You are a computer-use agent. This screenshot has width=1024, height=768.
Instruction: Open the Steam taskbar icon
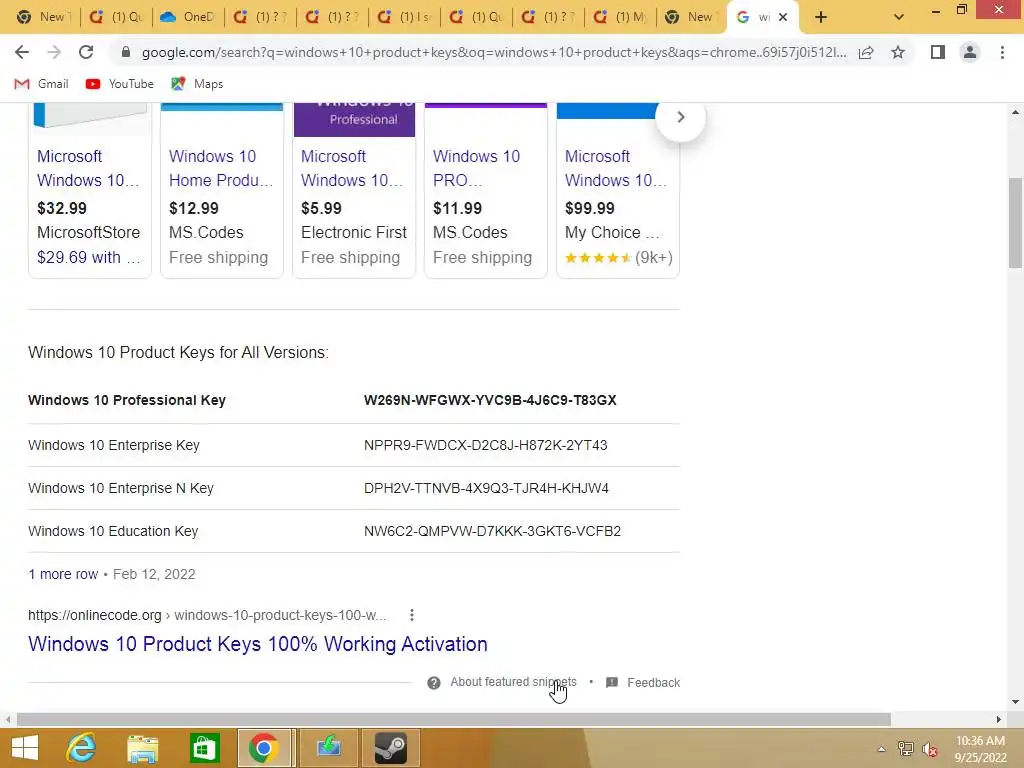coord(391,748)
